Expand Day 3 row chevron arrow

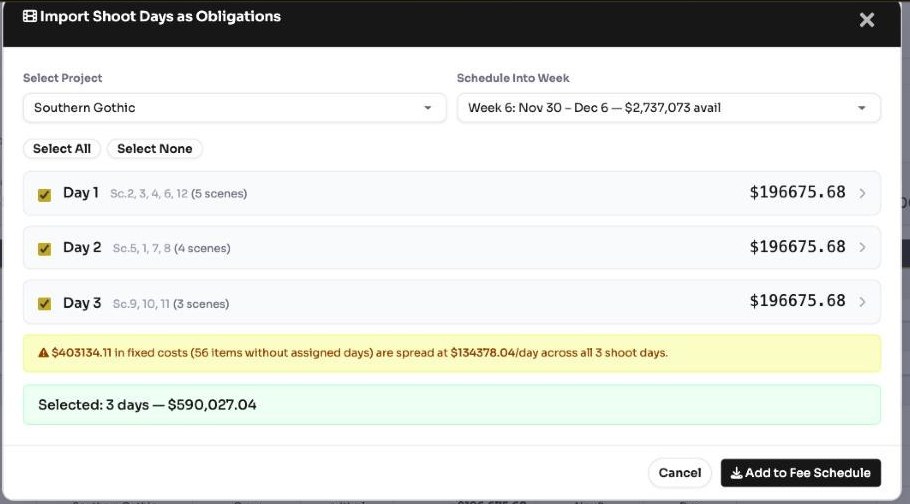click(x=862, y=302)
